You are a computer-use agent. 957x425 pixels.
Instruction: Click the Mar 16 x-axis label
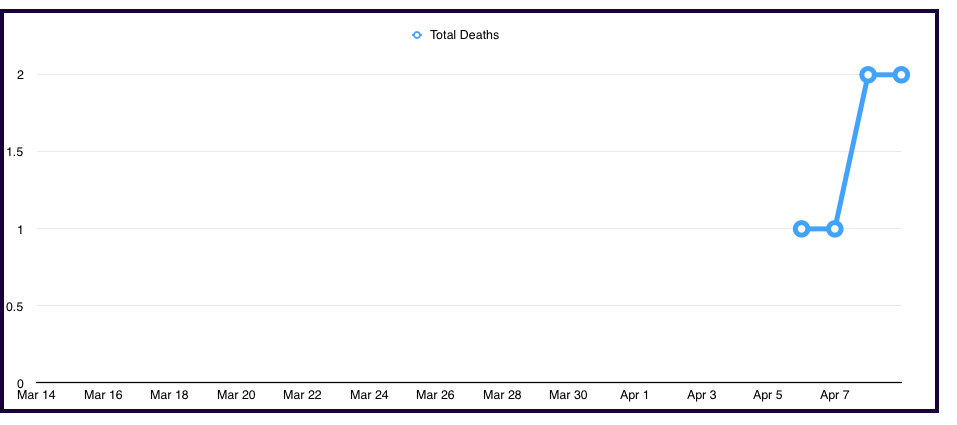[103, 395]
